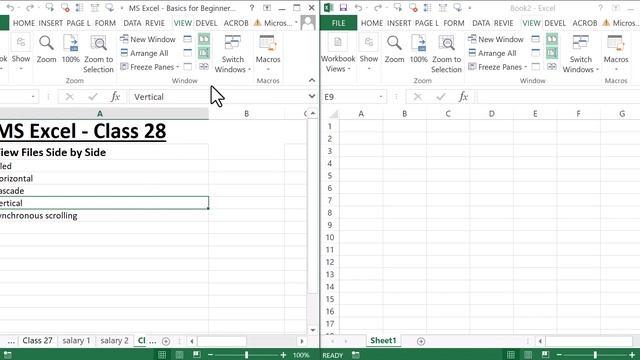Click row 9 header in Book2
640x360 pixels.
coord(330,225)
